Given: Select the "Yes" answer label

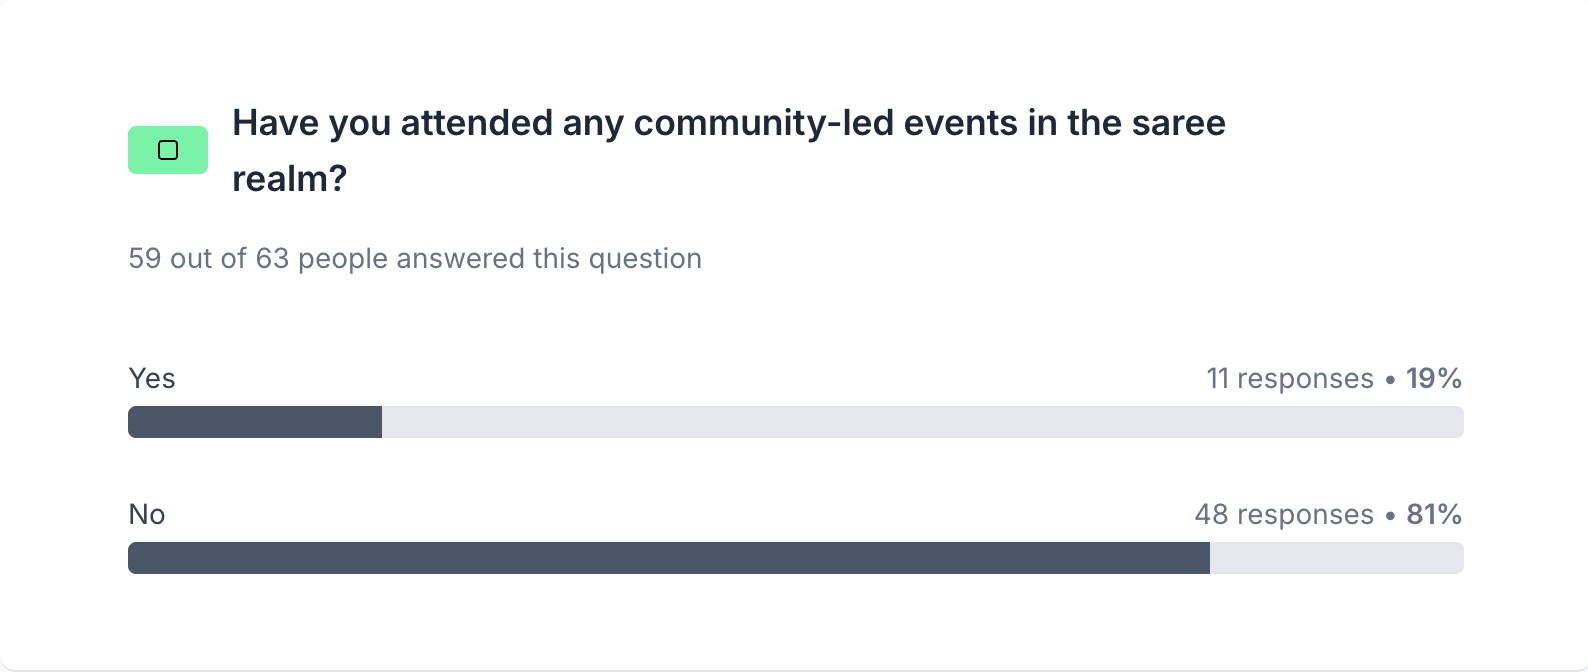Looking at the screenshot, I should (152, 379).
